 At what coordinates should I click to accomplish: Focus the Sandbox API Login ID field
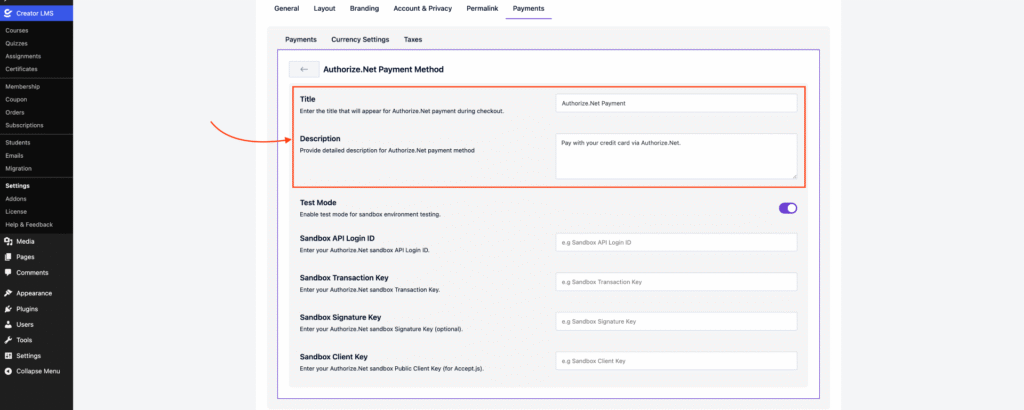coord(677,242)
